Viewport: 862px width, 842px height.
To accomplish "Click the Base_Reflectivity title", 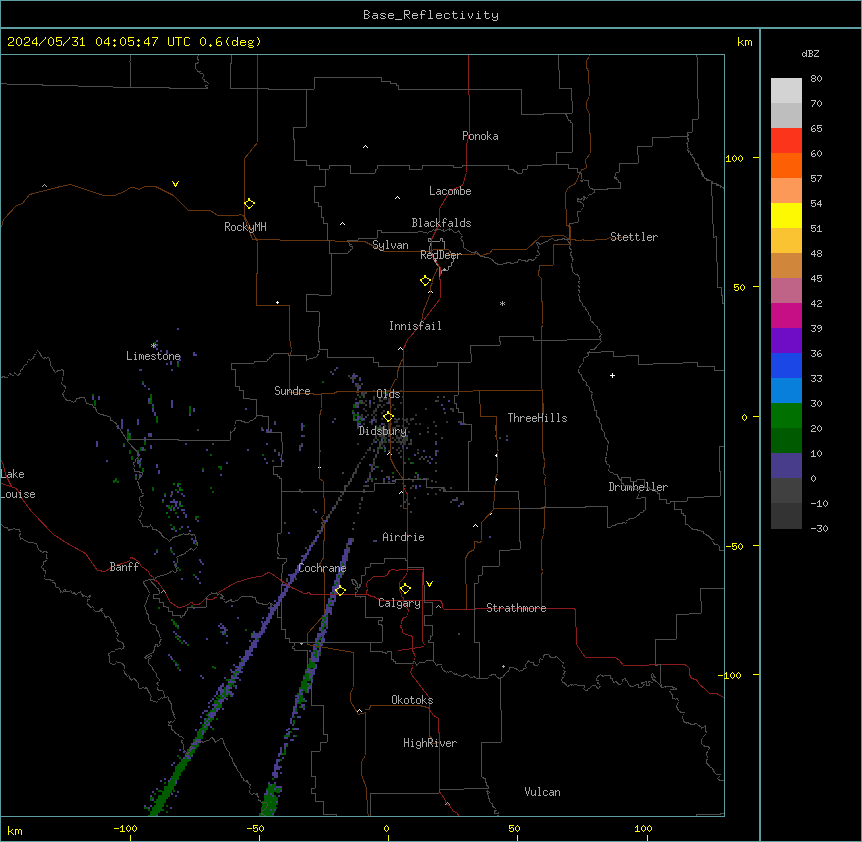I will click(431, 15).
